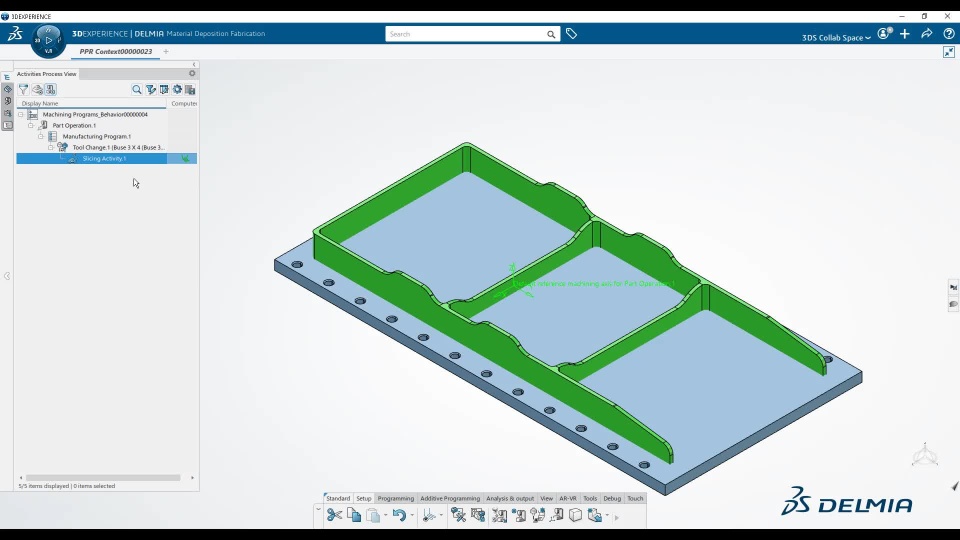Open the AR-VR tab
The height and width of the screenshot is (540, 960).
click(x=568, y=498)
